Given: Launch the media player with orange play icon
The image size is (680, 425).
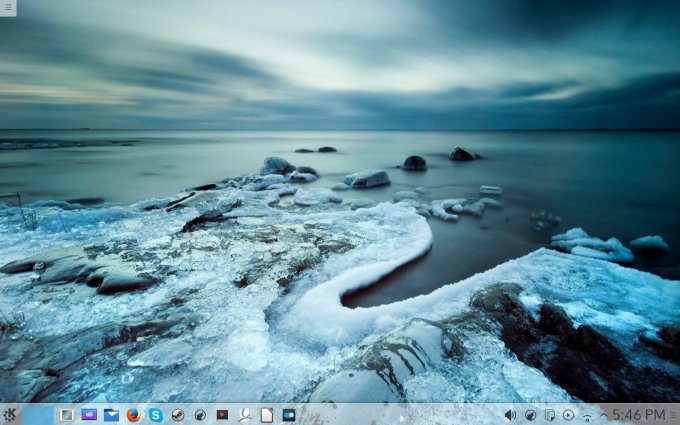Looking at the screenshot, I should tap(222, 414).
